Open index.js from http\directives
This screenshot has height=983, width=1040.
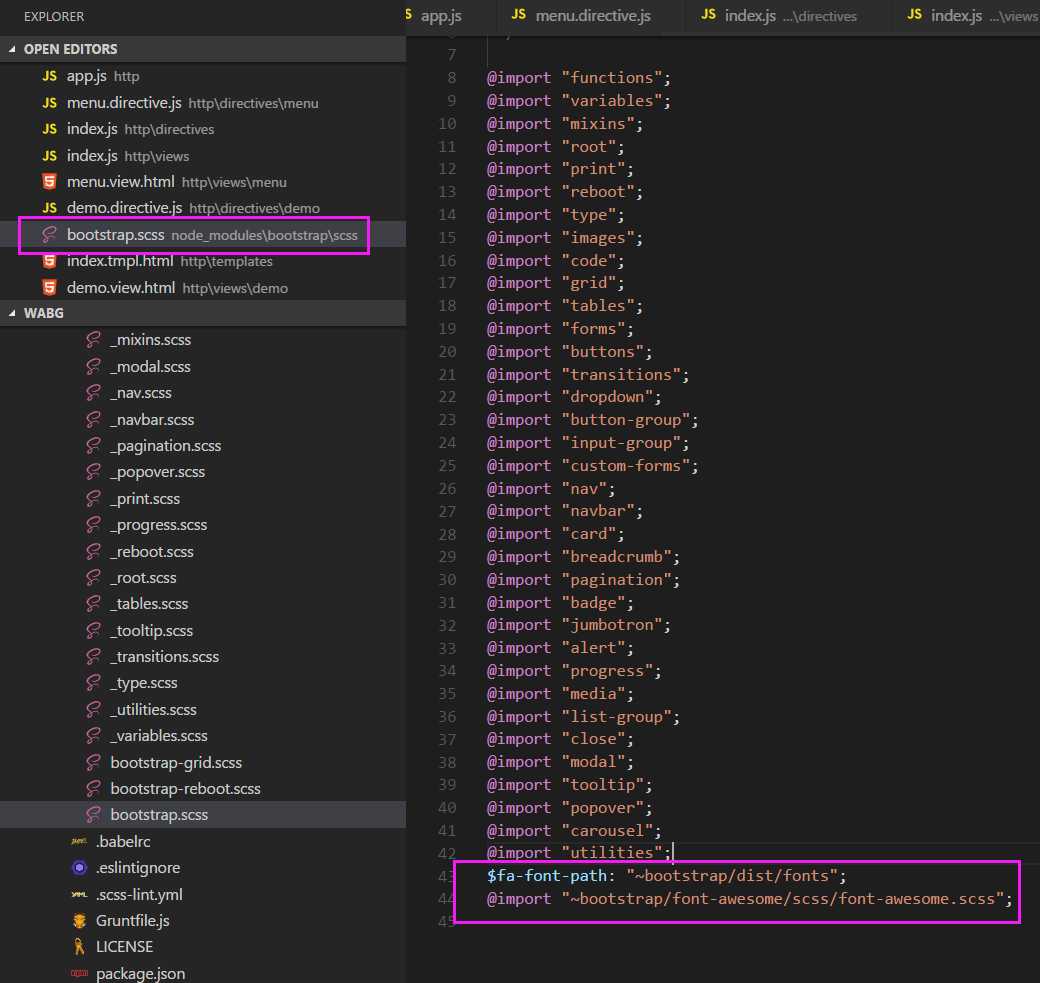(203, 129)
